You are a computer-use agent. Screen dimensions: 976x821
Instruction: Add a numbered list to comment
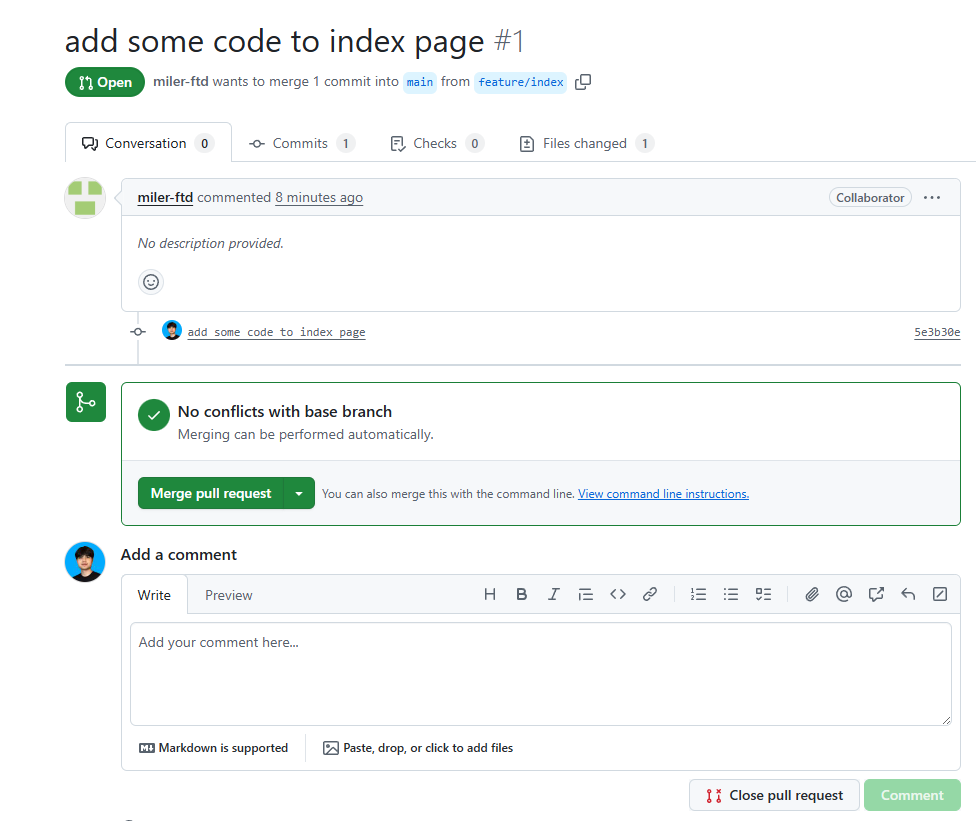699,594
